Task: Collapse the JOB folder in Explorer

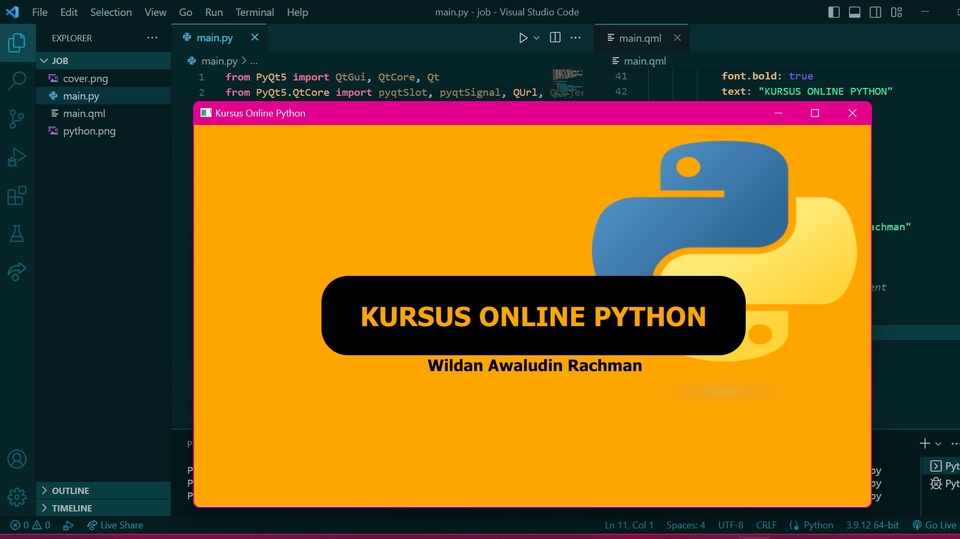Action: pos(103,61)
